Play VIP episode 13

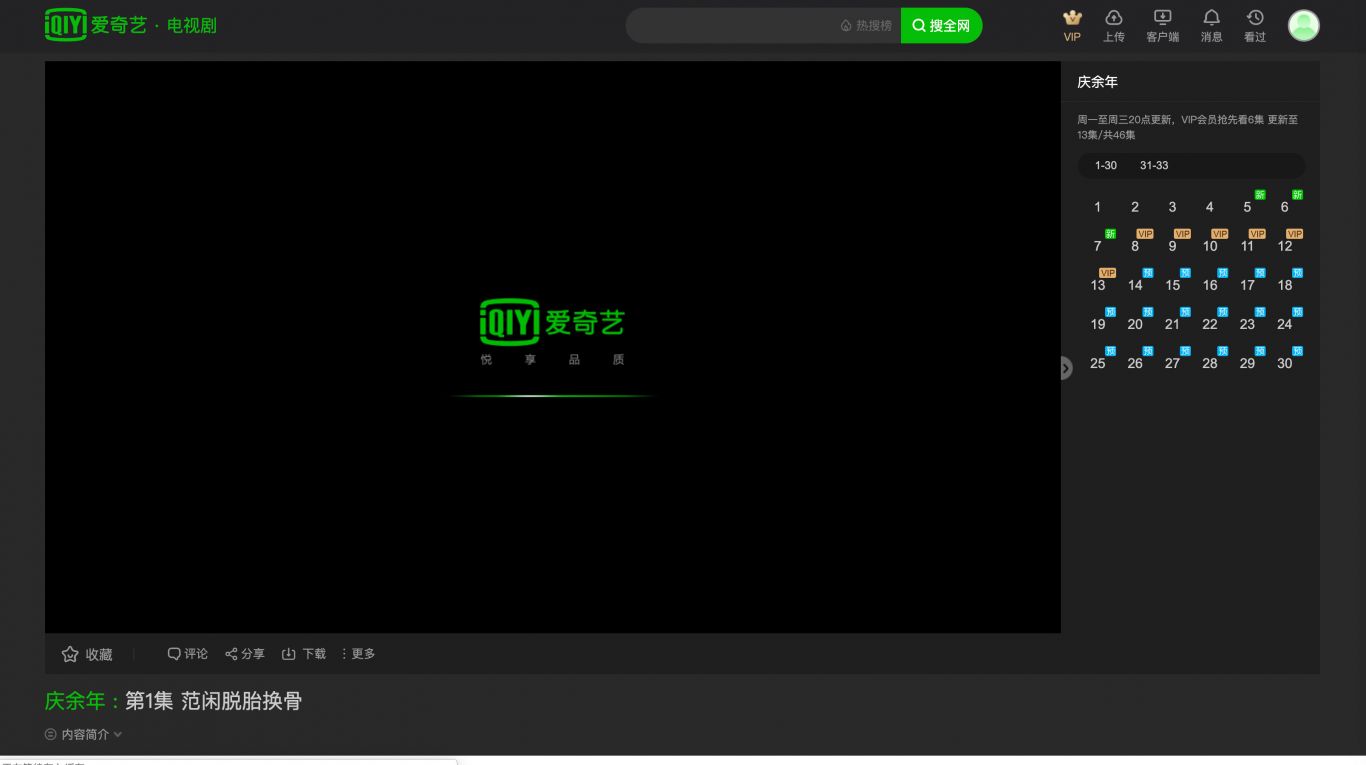(1098, 285)
